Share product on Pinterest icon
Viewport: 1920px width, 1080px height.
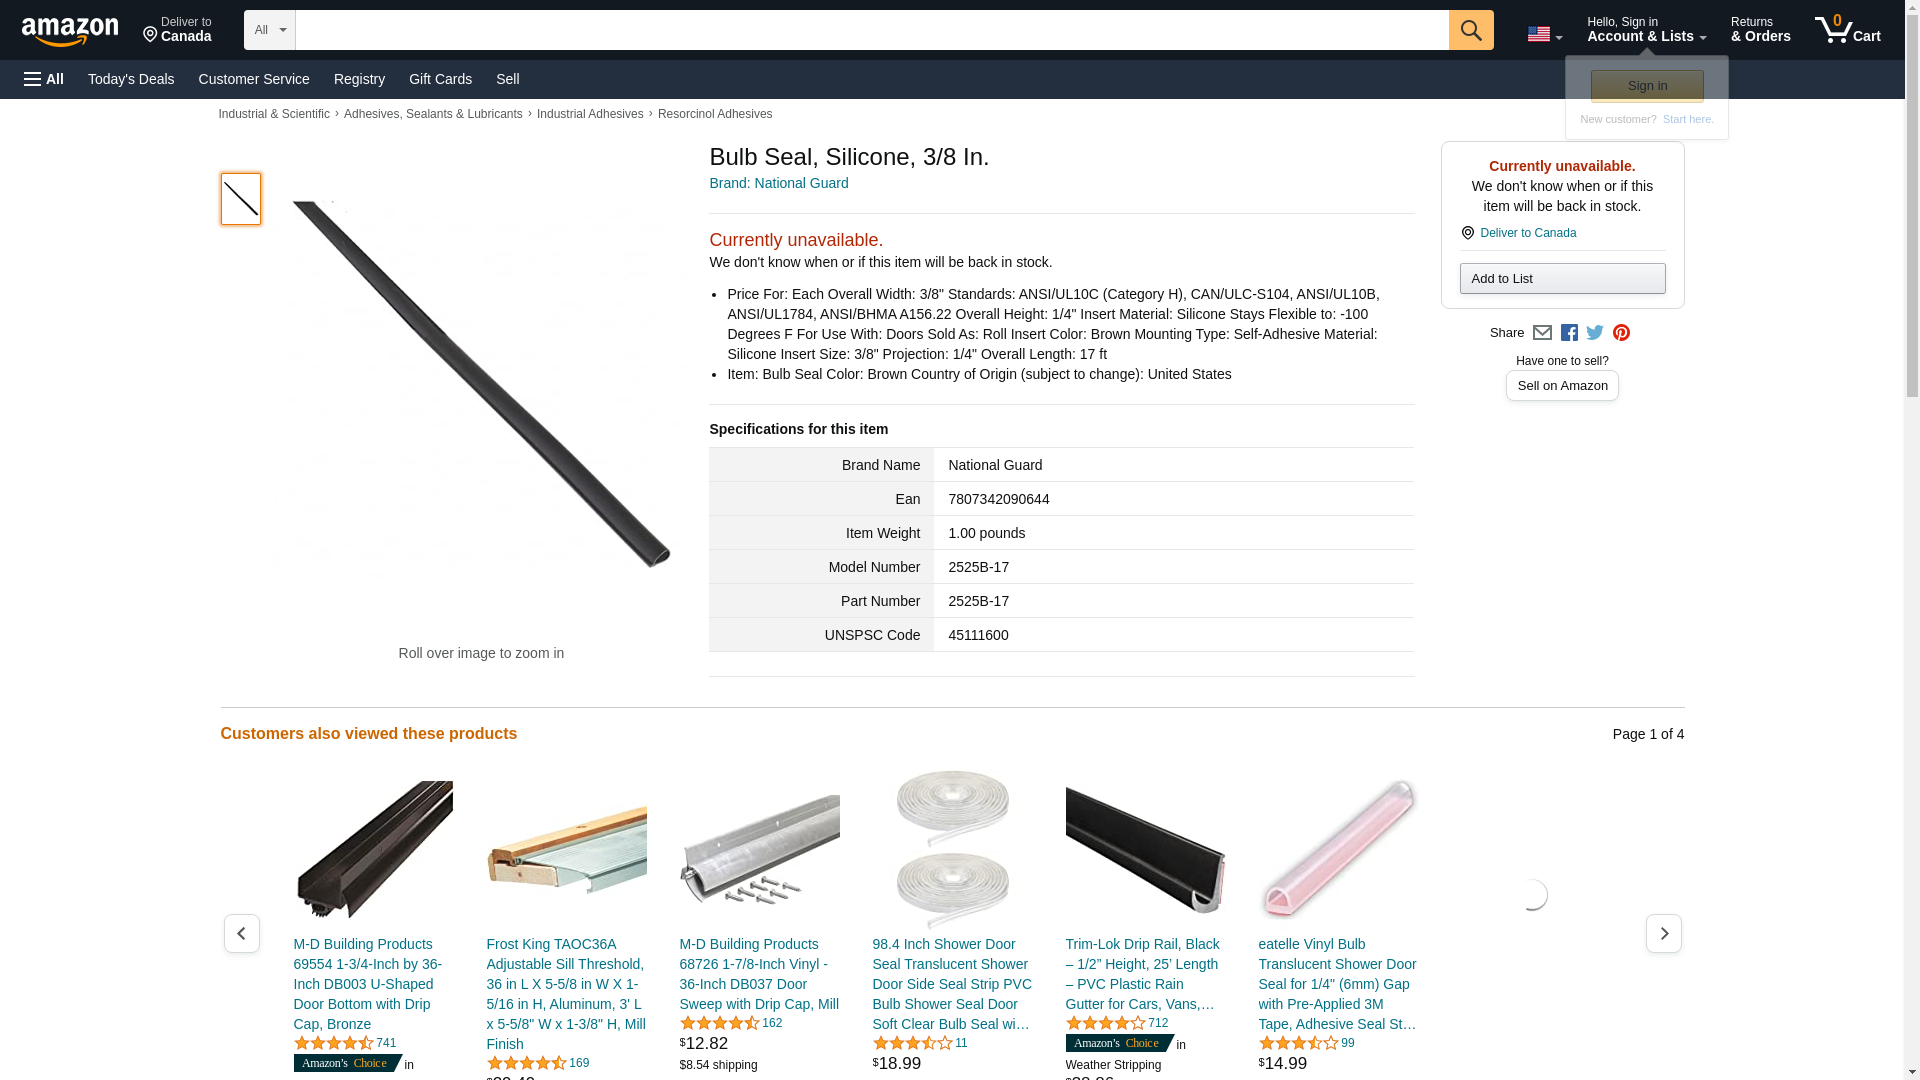click(x=1621, y=333)
